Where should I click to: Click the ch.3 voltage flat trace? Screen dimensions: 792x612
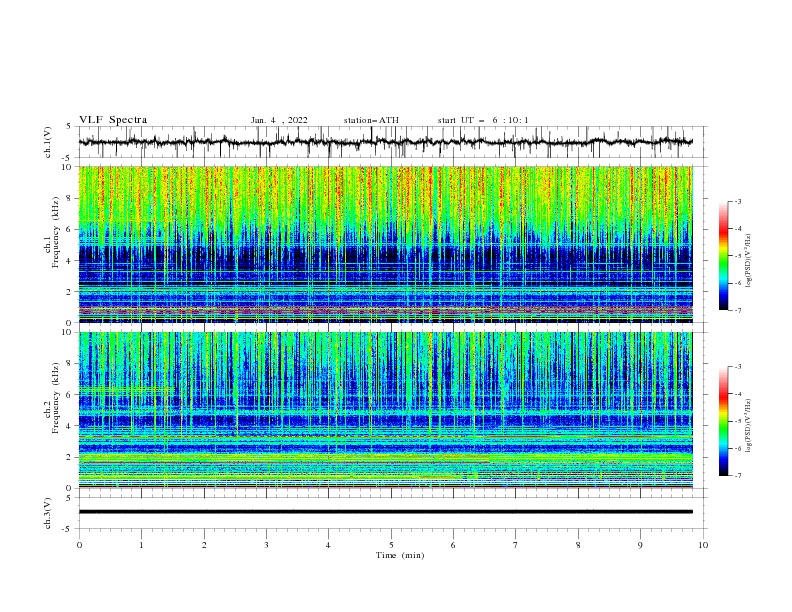(x=385, y=512)
